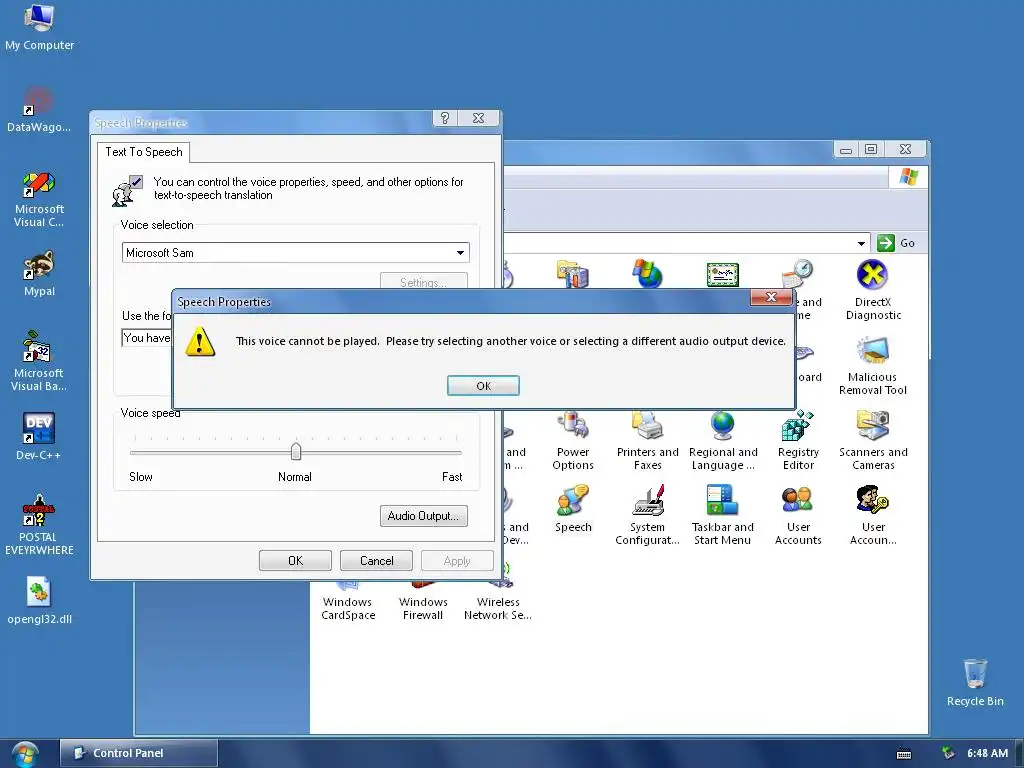This screenshot has width=1024, height=768.
Task: Minimize the Control Panel window
Action: point(846,150)
